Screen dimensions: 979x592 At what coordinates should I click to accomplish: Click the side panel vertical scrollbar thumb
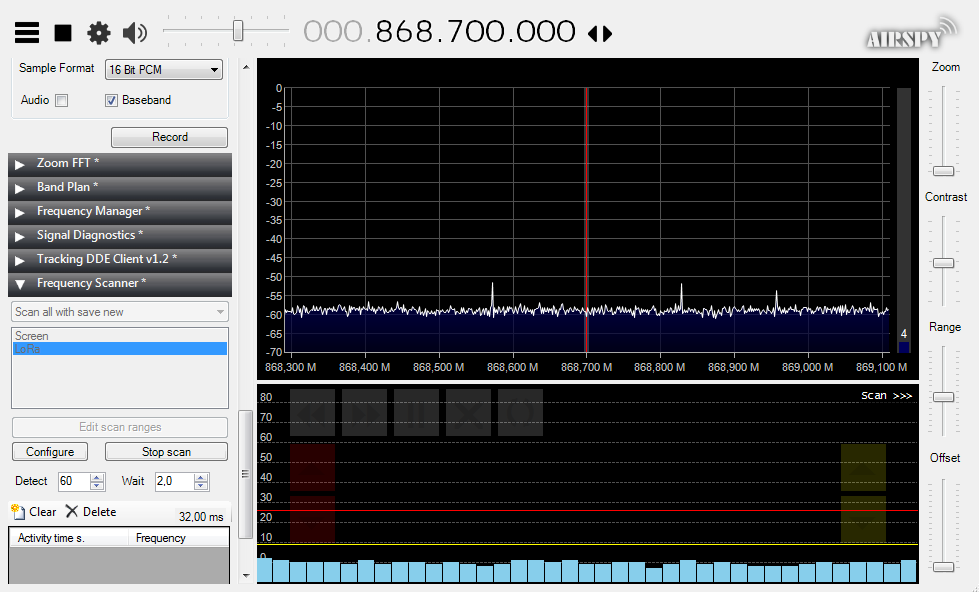pos(246,474)
